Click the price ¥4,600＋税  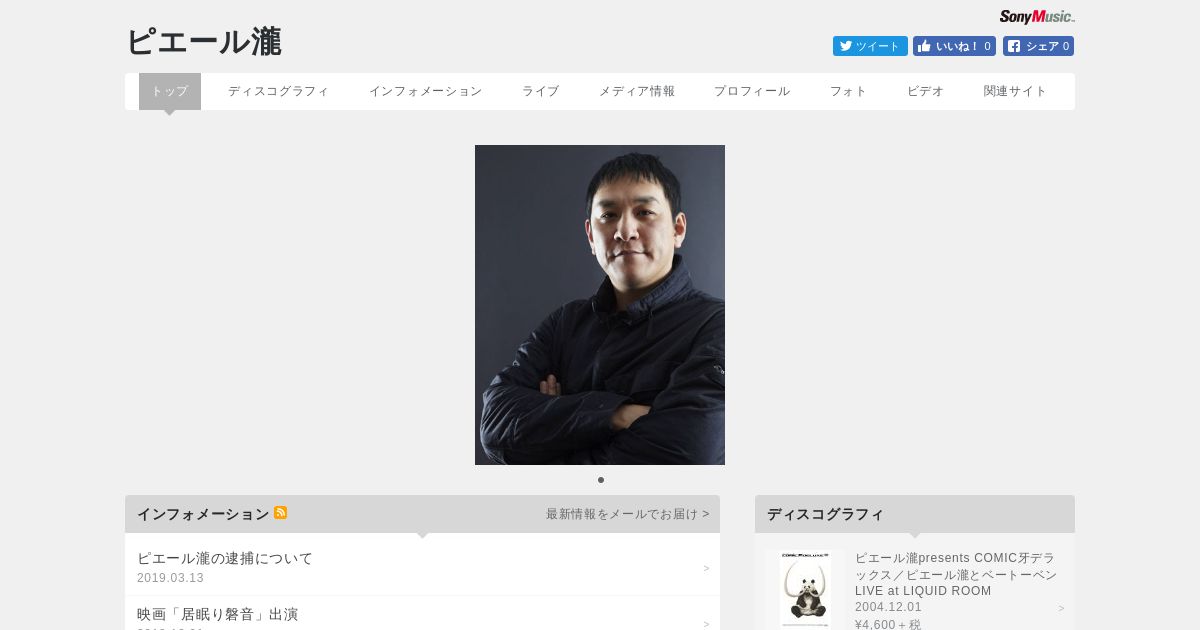pyautogui.click(x=888, y=624)
